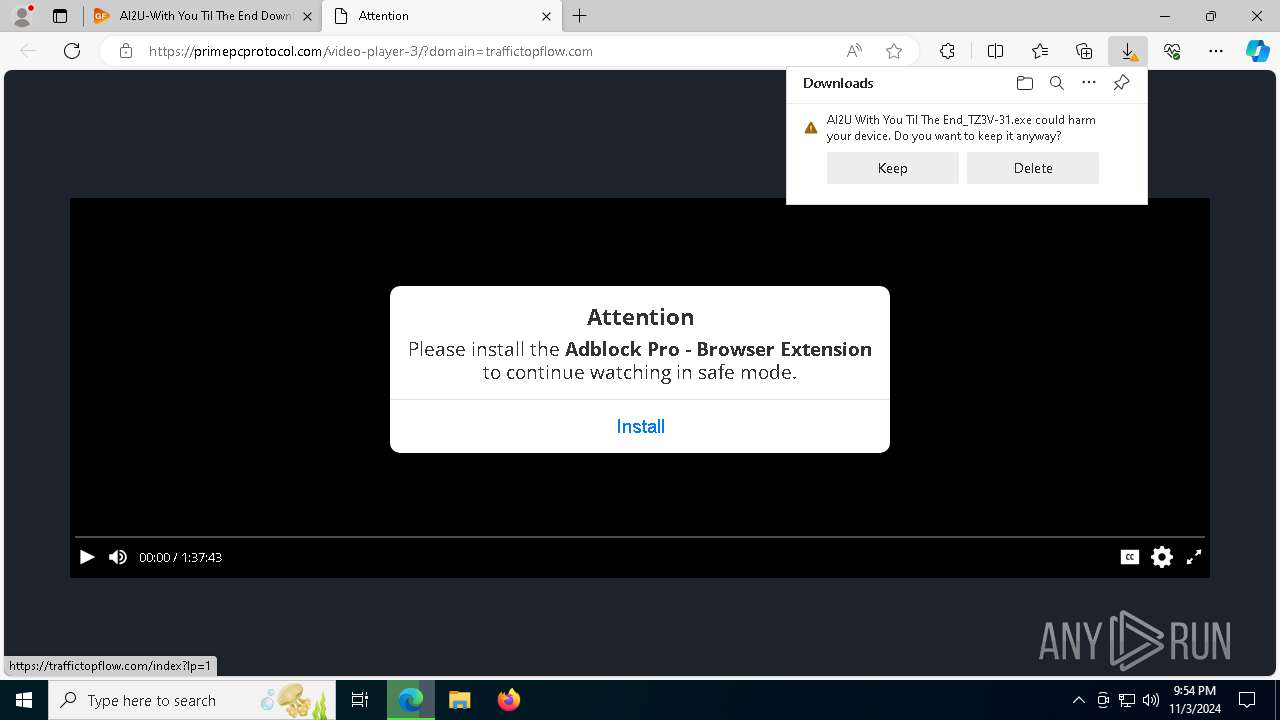Click the warning triangle icon in Downloads
Screen dimensions: 1280x720
[811, 128]
